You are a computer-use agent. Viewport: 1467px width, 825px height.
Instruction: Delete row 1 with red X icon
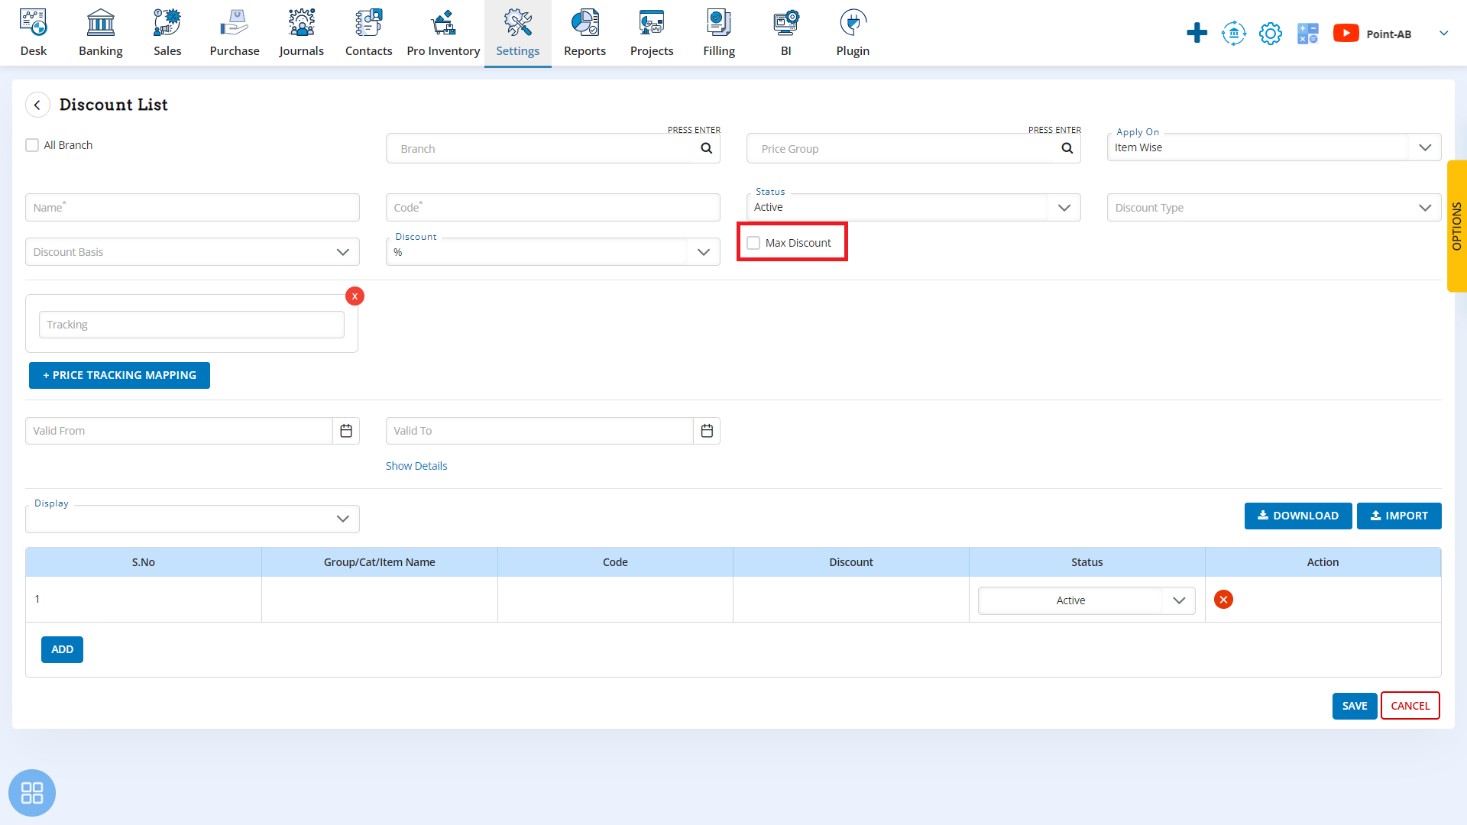1223,599
